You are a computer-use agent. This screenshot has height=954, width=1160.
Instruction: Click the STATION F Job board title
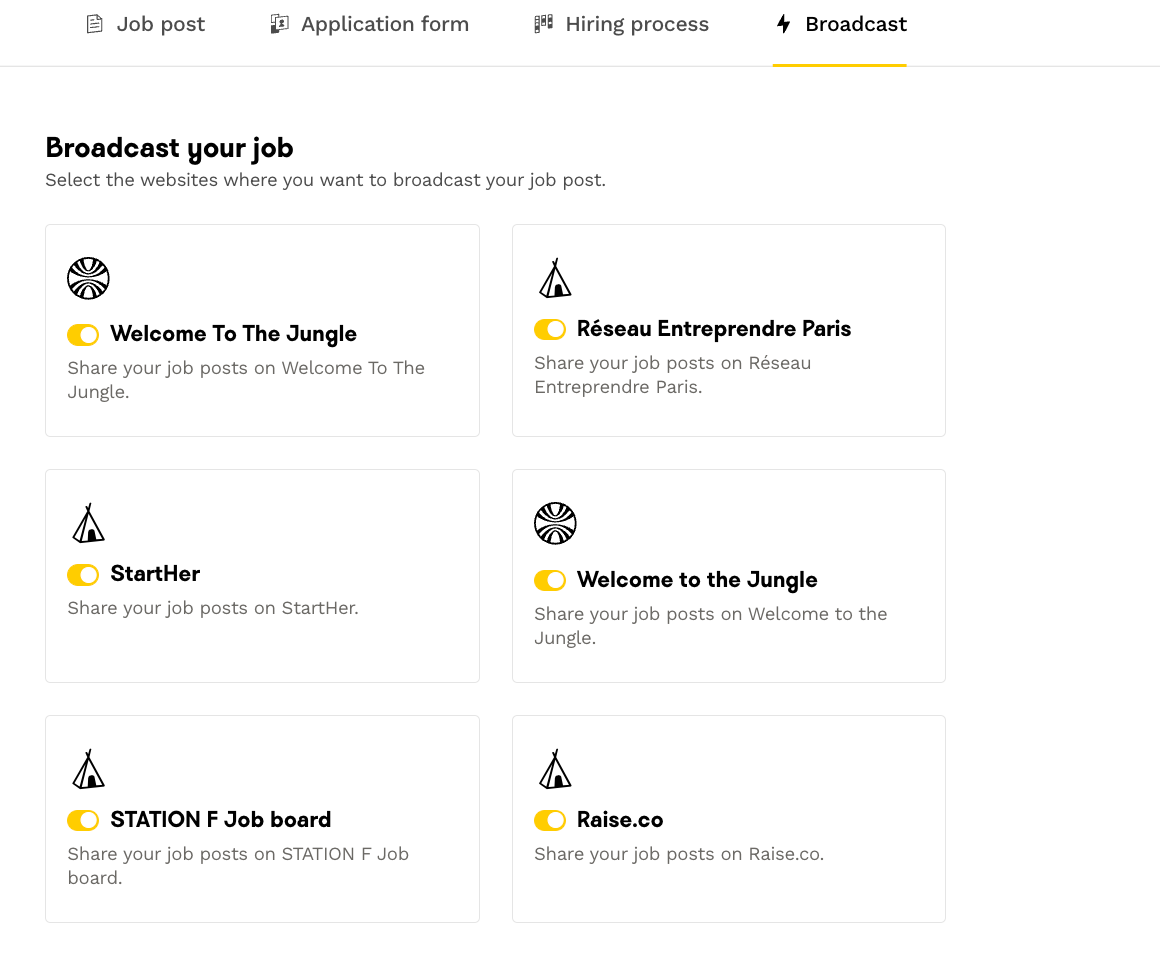pos(220,820)
